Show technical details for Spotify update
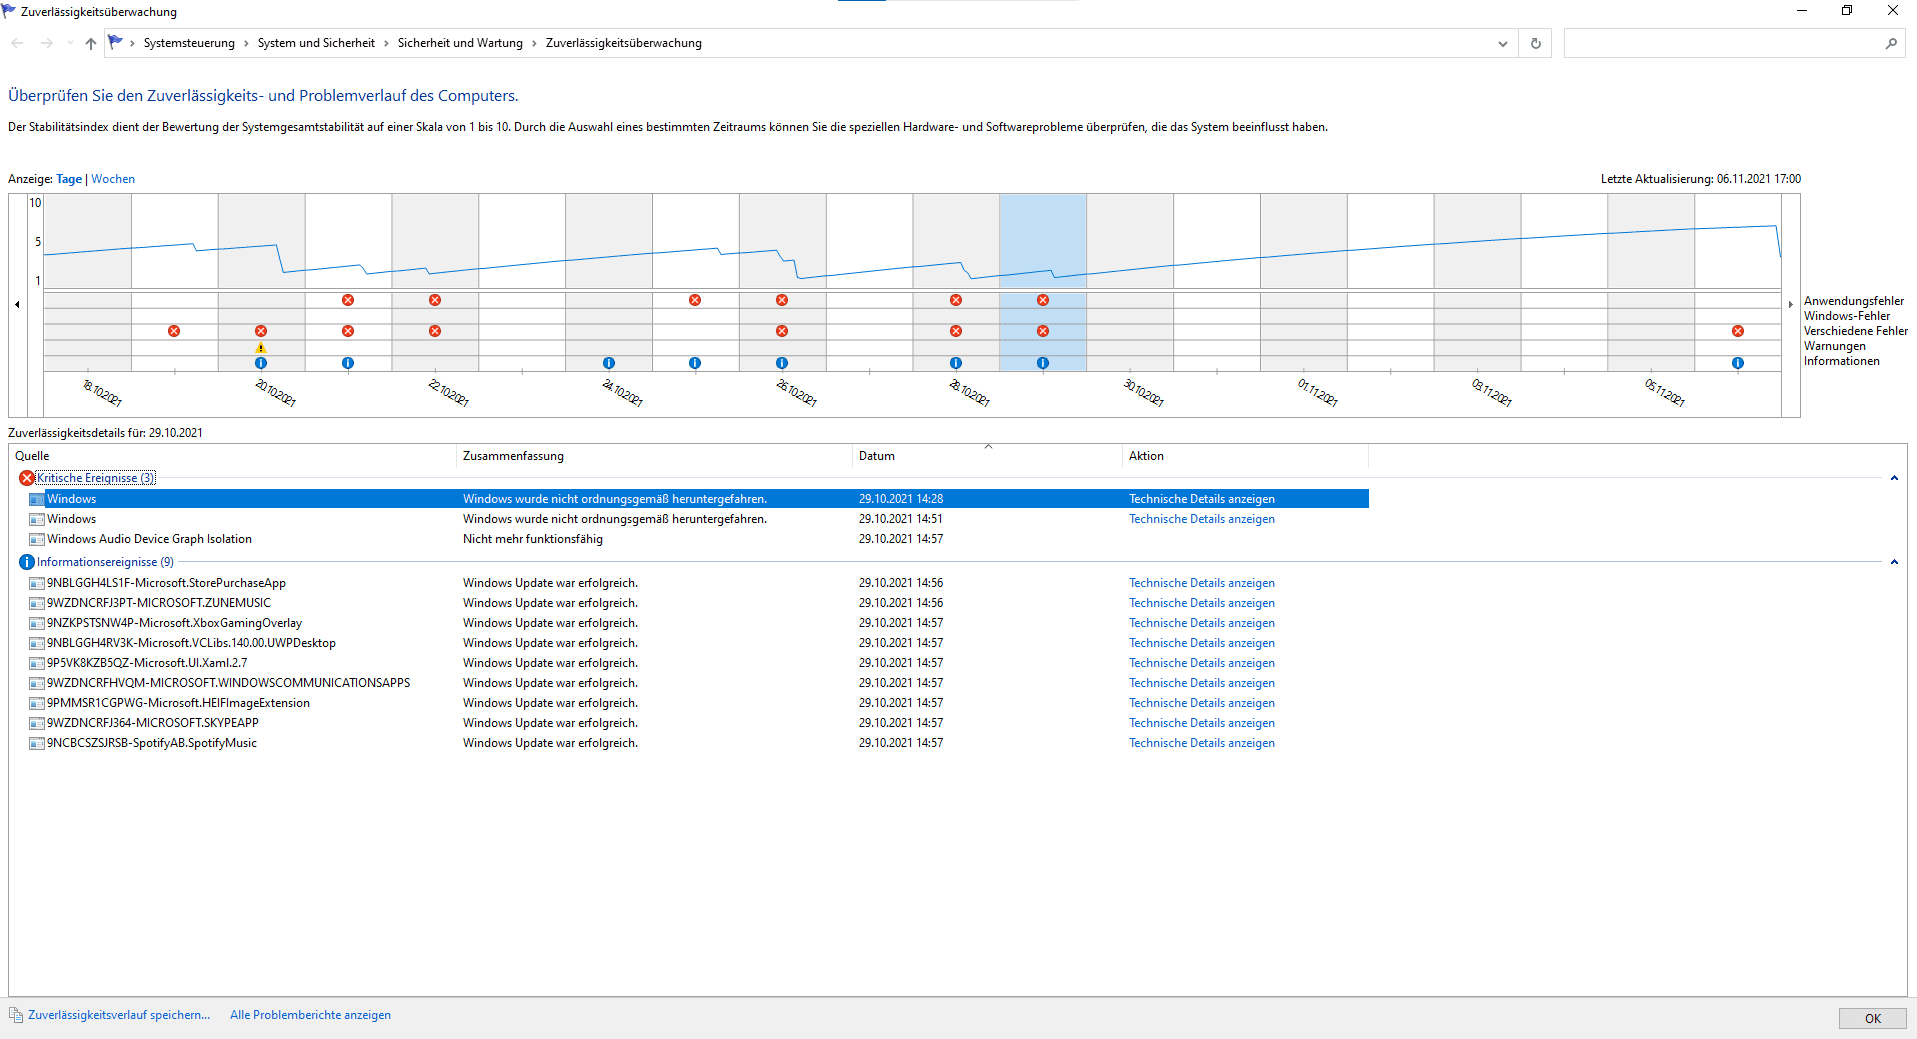This screenshot has width=1917, height=1039. coord(1202,743)
